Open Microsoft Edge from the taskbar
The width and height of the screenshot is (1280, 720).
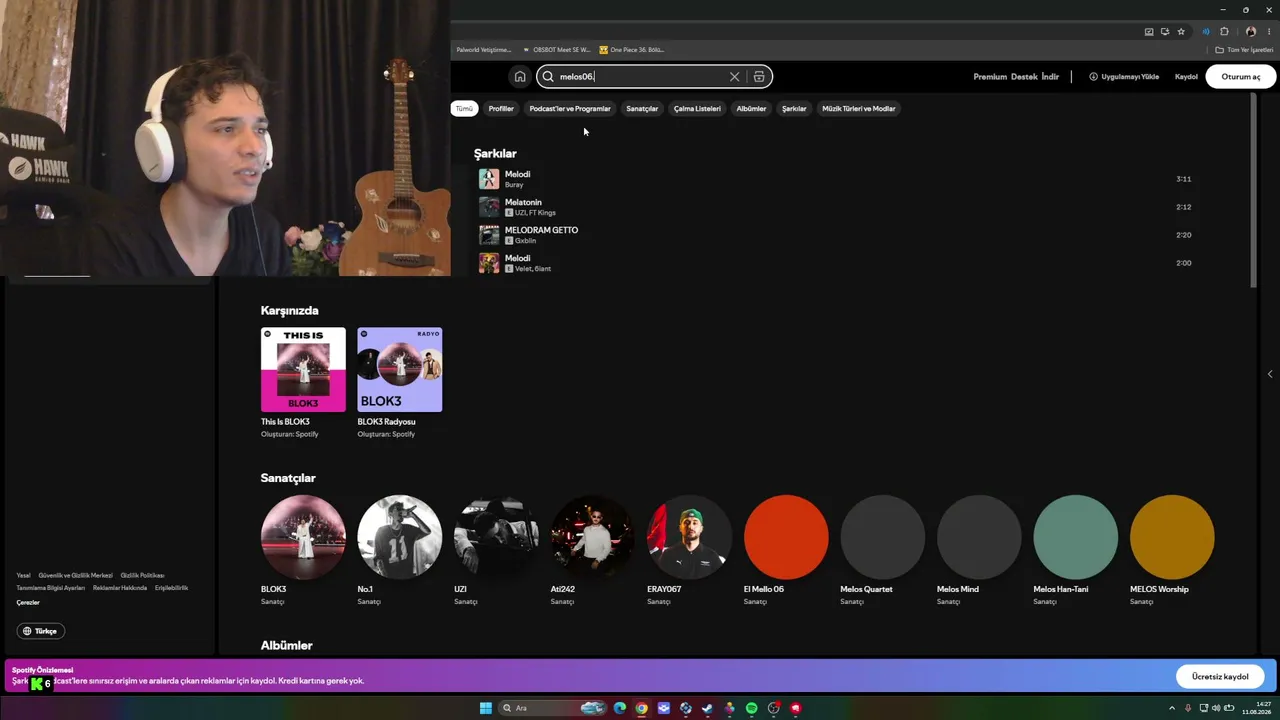(620, 708)
